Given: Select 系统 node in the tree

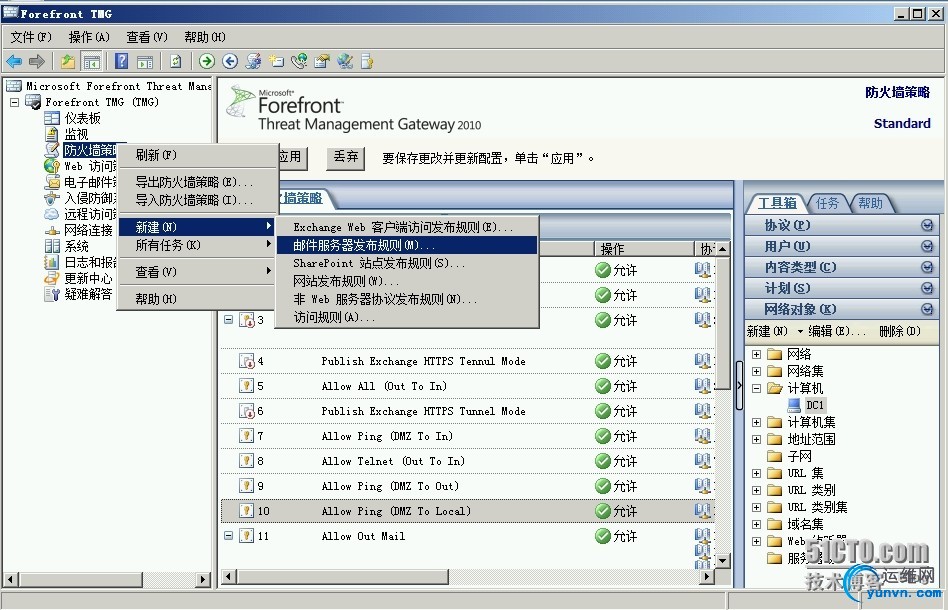Looking at the screenshot, I should pos(76,246).
